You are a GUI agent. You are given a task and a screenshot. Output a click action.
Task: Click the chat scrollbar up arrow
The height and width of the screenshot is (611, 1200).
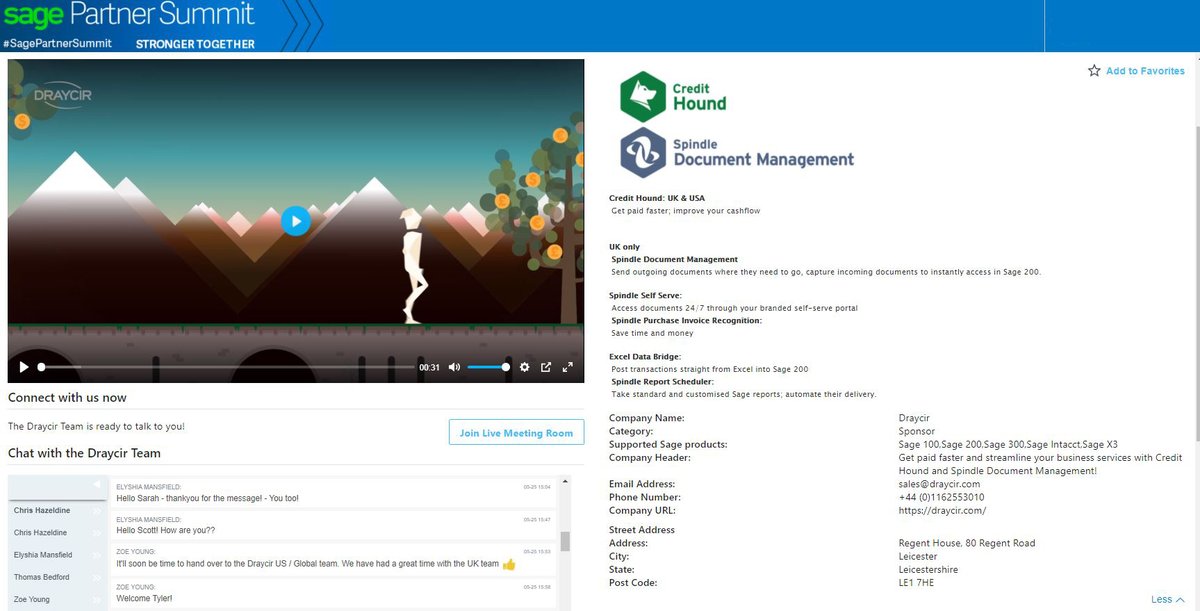565,483
